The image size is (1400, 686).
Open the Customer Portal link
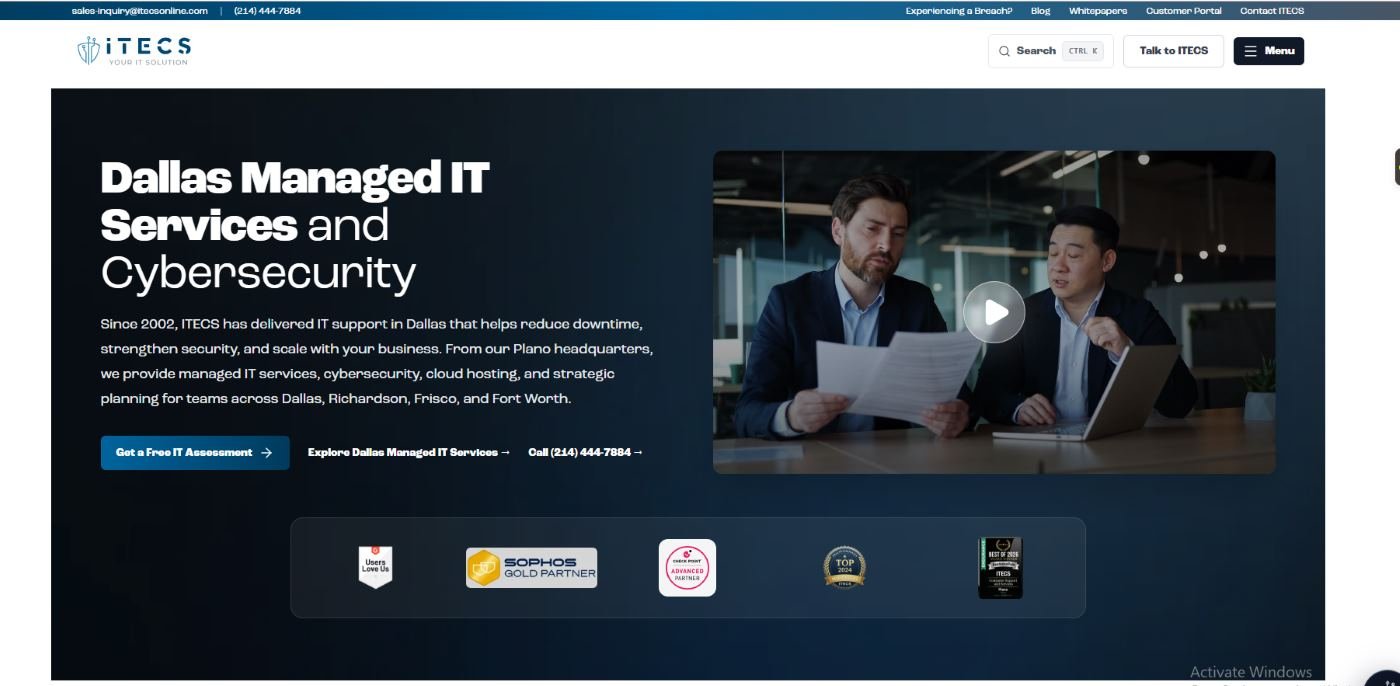[x=1183, y=11]
